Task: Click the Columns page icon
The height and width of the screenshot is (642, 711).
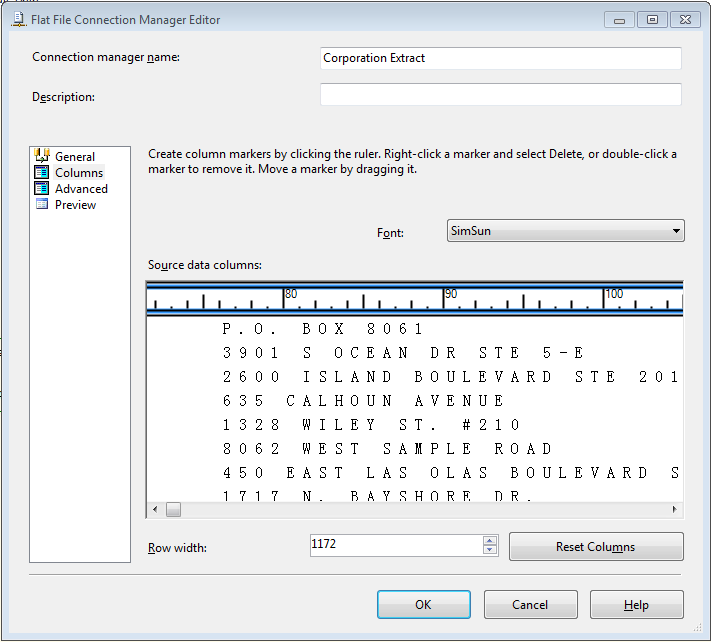Action: pos(42,172)
